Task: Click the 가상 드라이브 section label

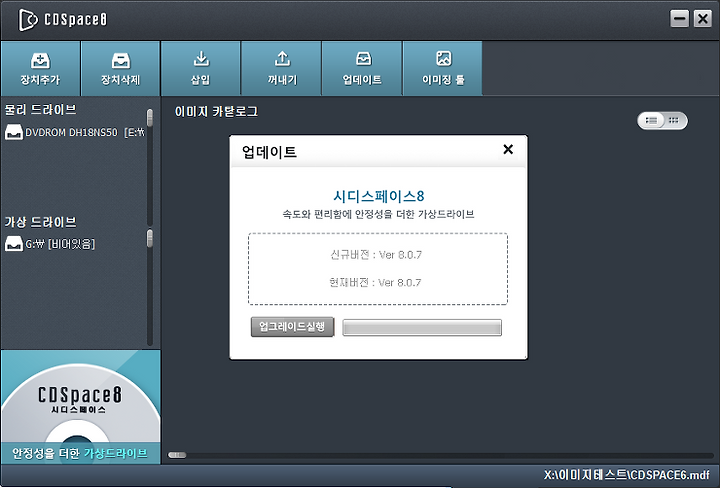Action: pyautogui.click(x=40, y=222)
